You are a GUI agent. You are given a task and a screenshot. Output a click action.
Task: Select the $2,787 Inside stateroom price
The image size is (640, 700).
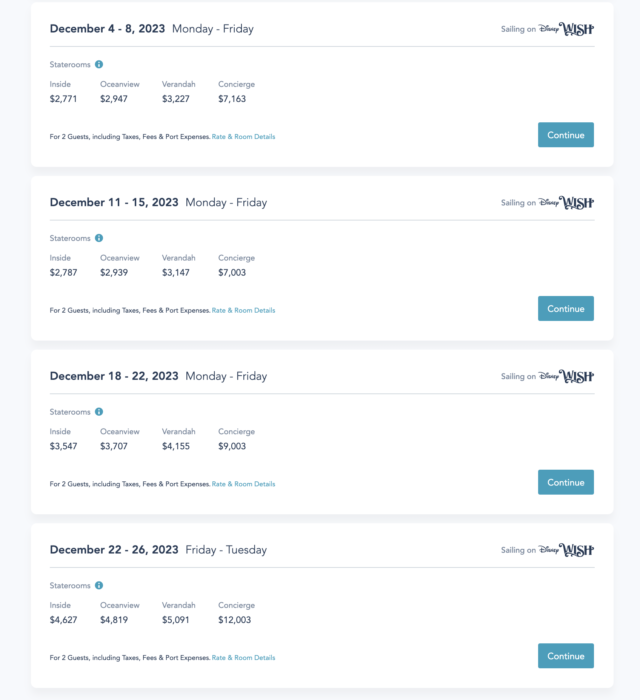coord(63,272)
